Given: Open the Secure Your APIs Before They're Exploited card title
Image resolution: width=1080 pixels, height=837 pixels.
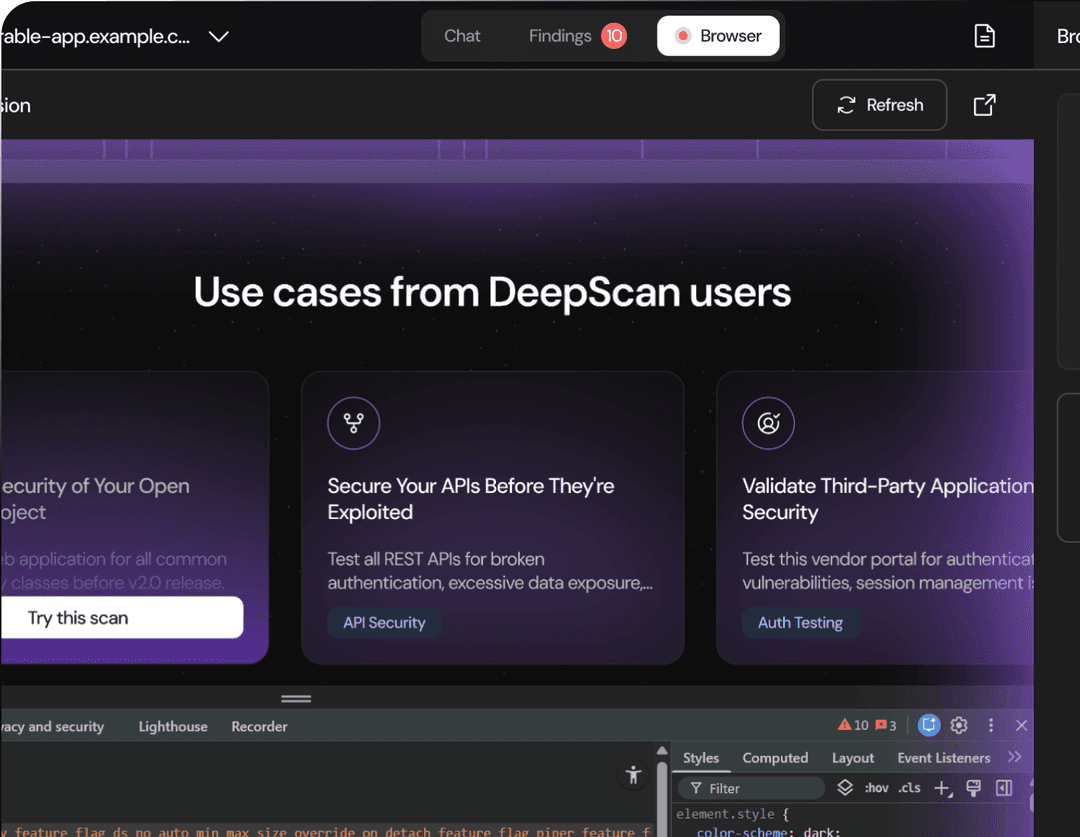Looking at the screenshot, I should 470,499.
